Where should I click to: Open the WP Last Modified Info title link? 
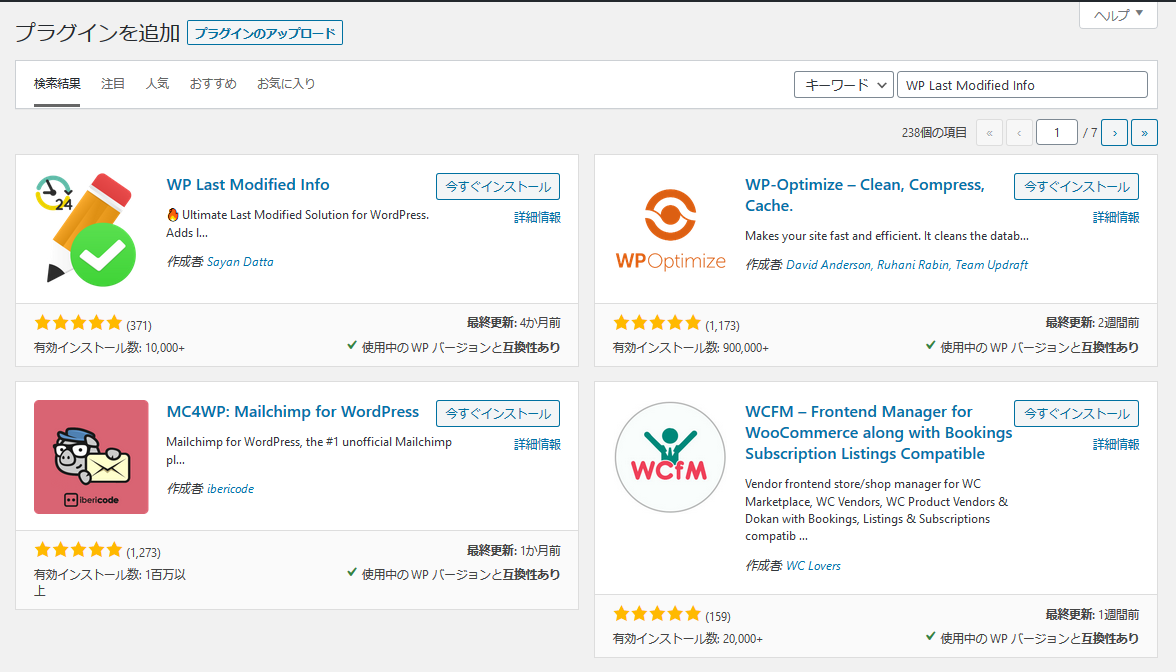coord(248,184)
